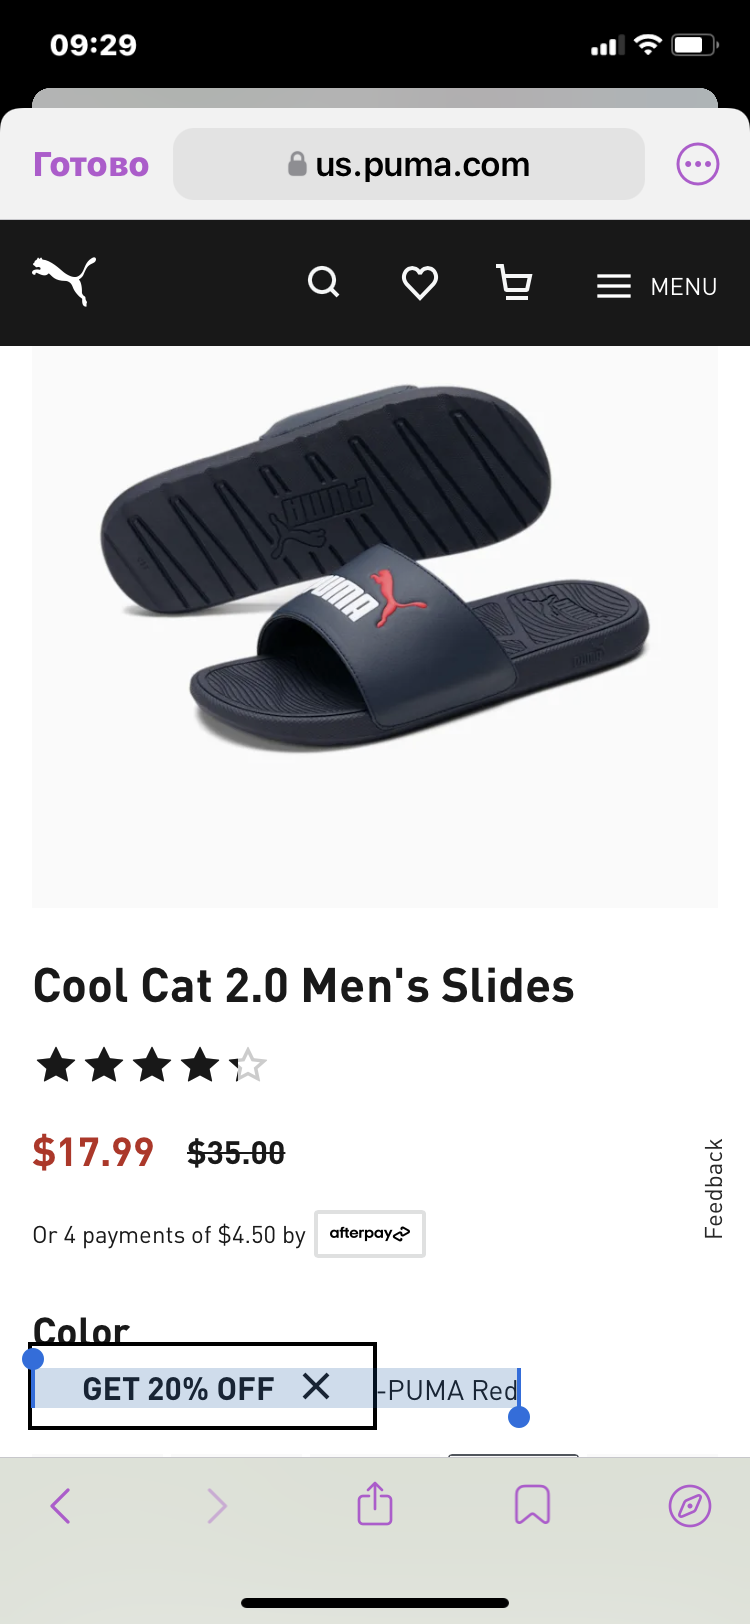Close the GET 20% OFF banner
This screenshot has height=1624, width=750.
(316, 1386)
